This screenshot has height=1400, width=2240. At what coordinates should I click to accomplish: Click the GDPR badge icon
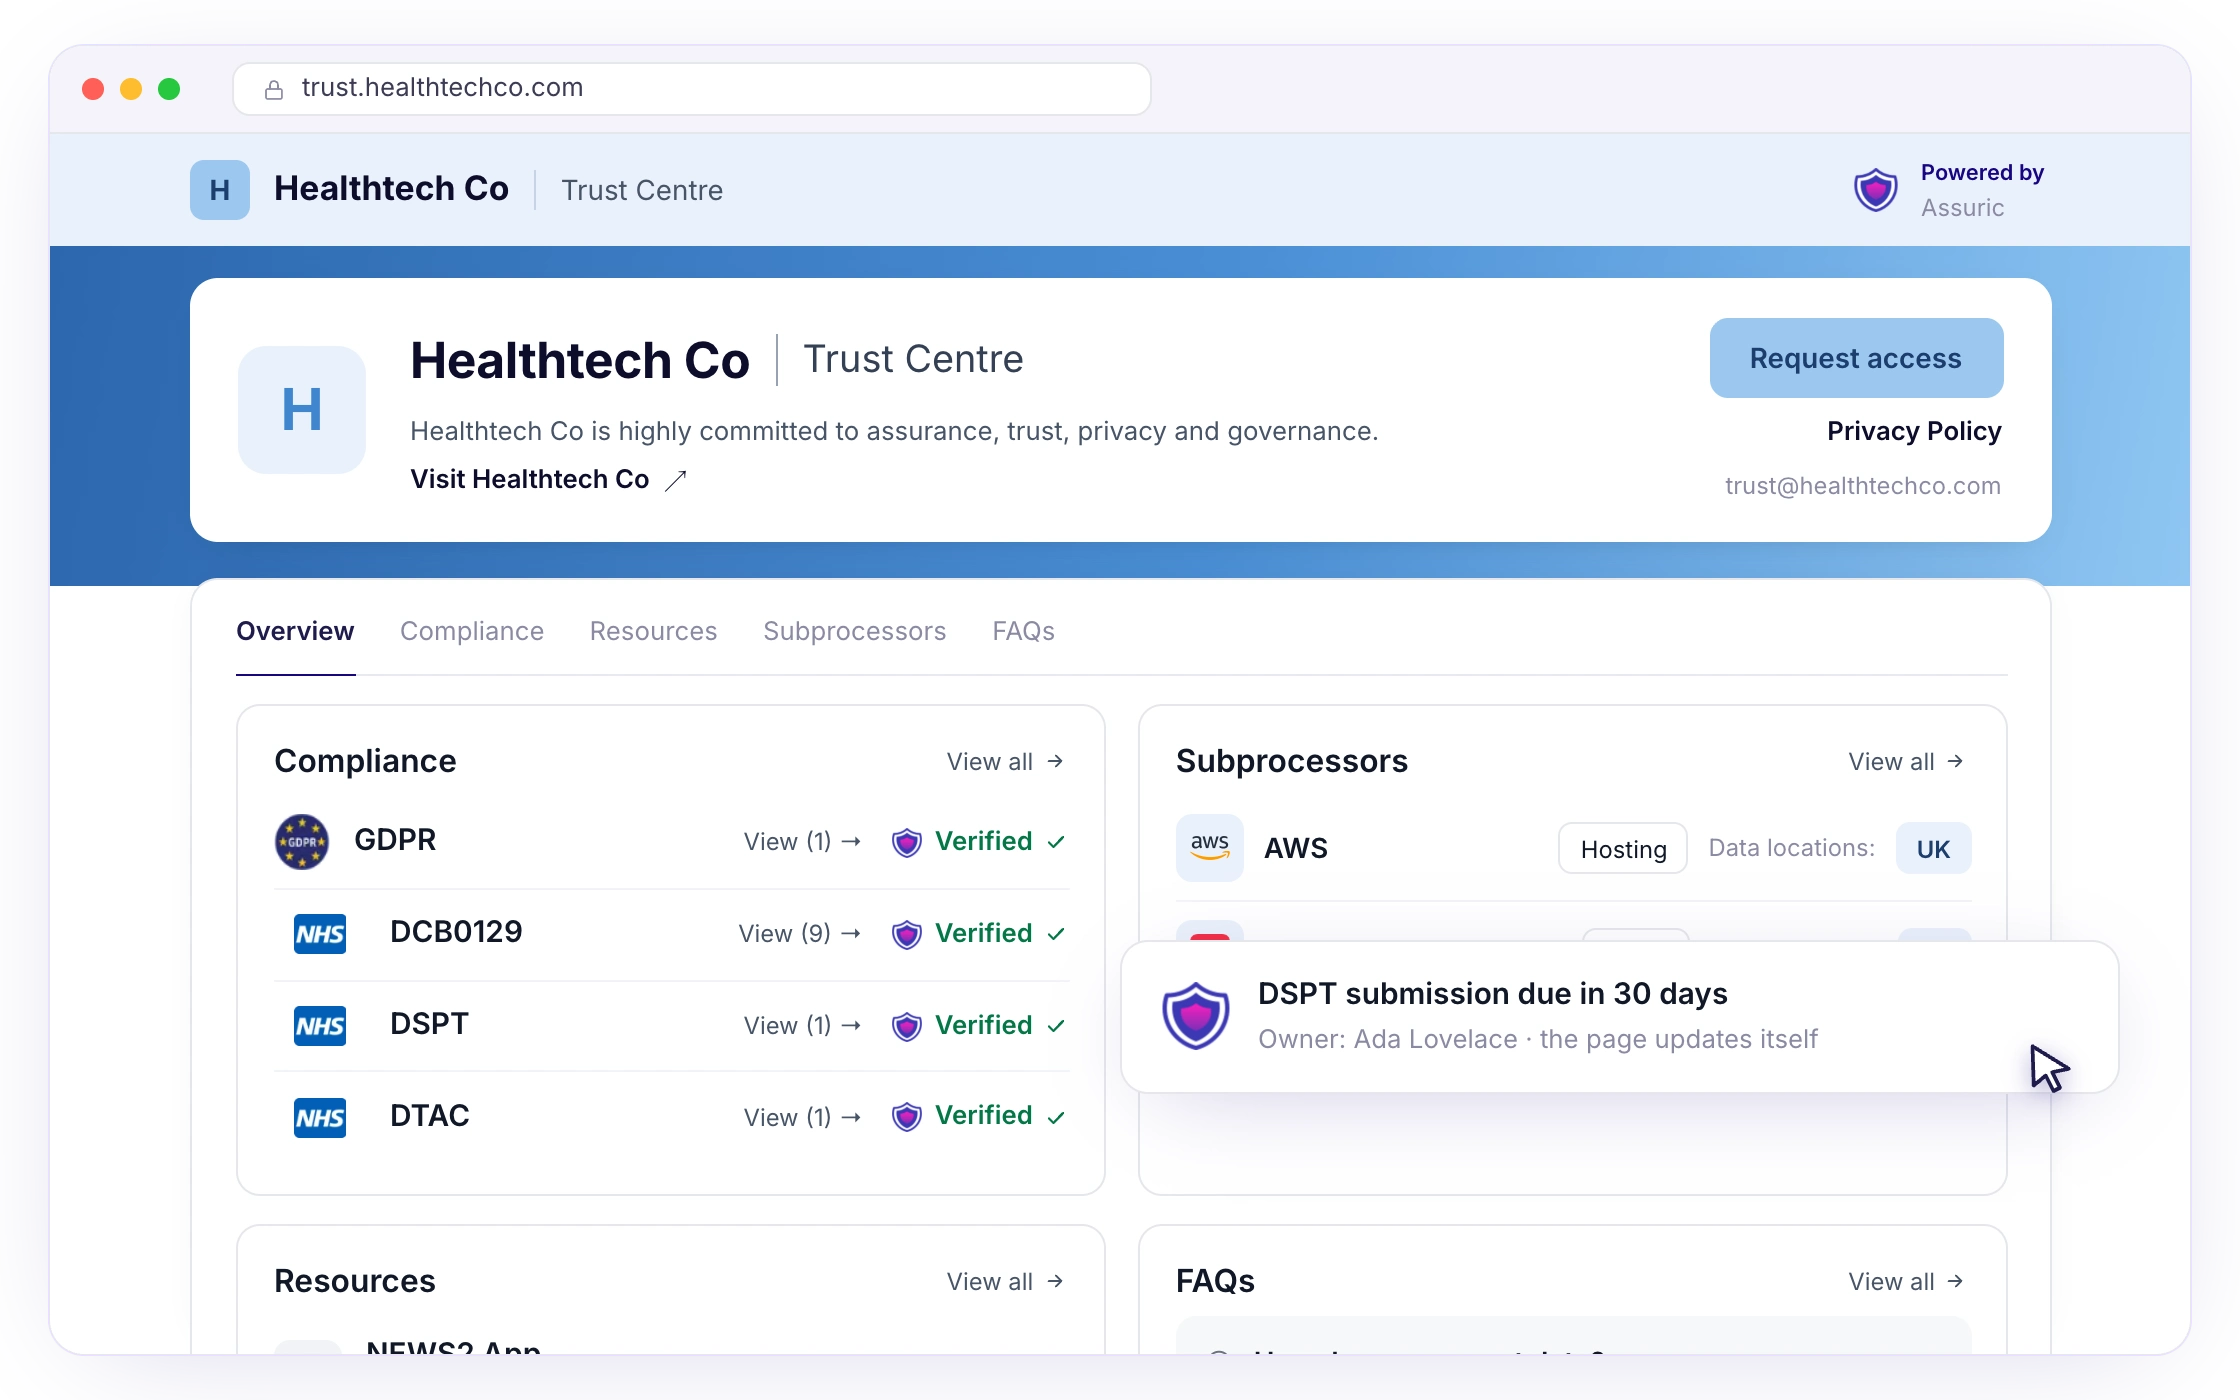tap(302, 842)
